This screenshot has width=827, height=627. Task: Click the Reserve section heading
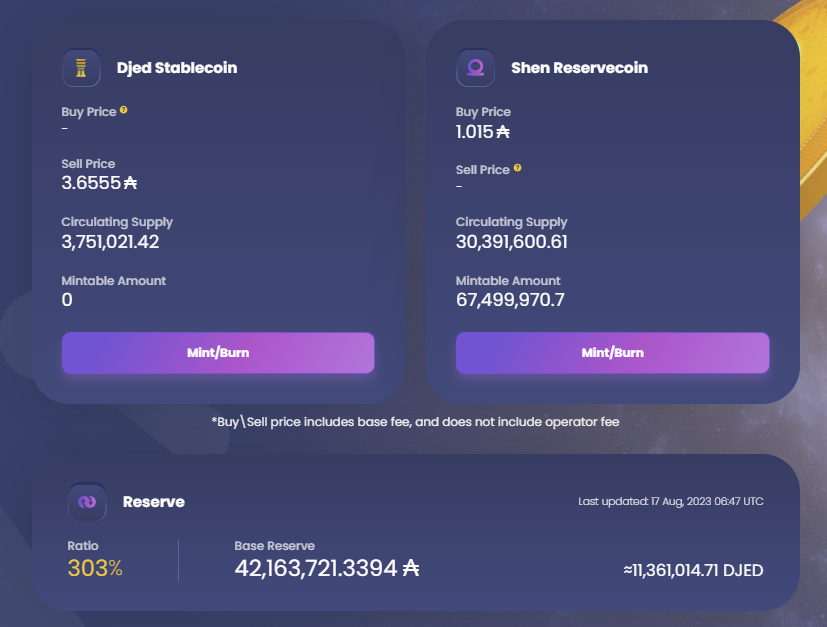[x=153, y=501]
